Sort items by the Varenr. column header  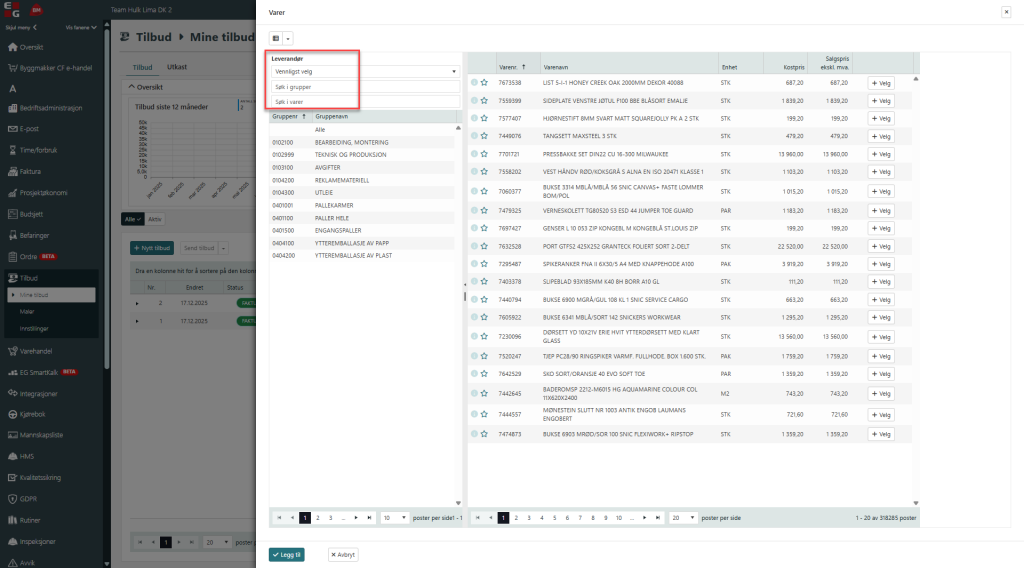pyautogui.click(x=510, y=66)
